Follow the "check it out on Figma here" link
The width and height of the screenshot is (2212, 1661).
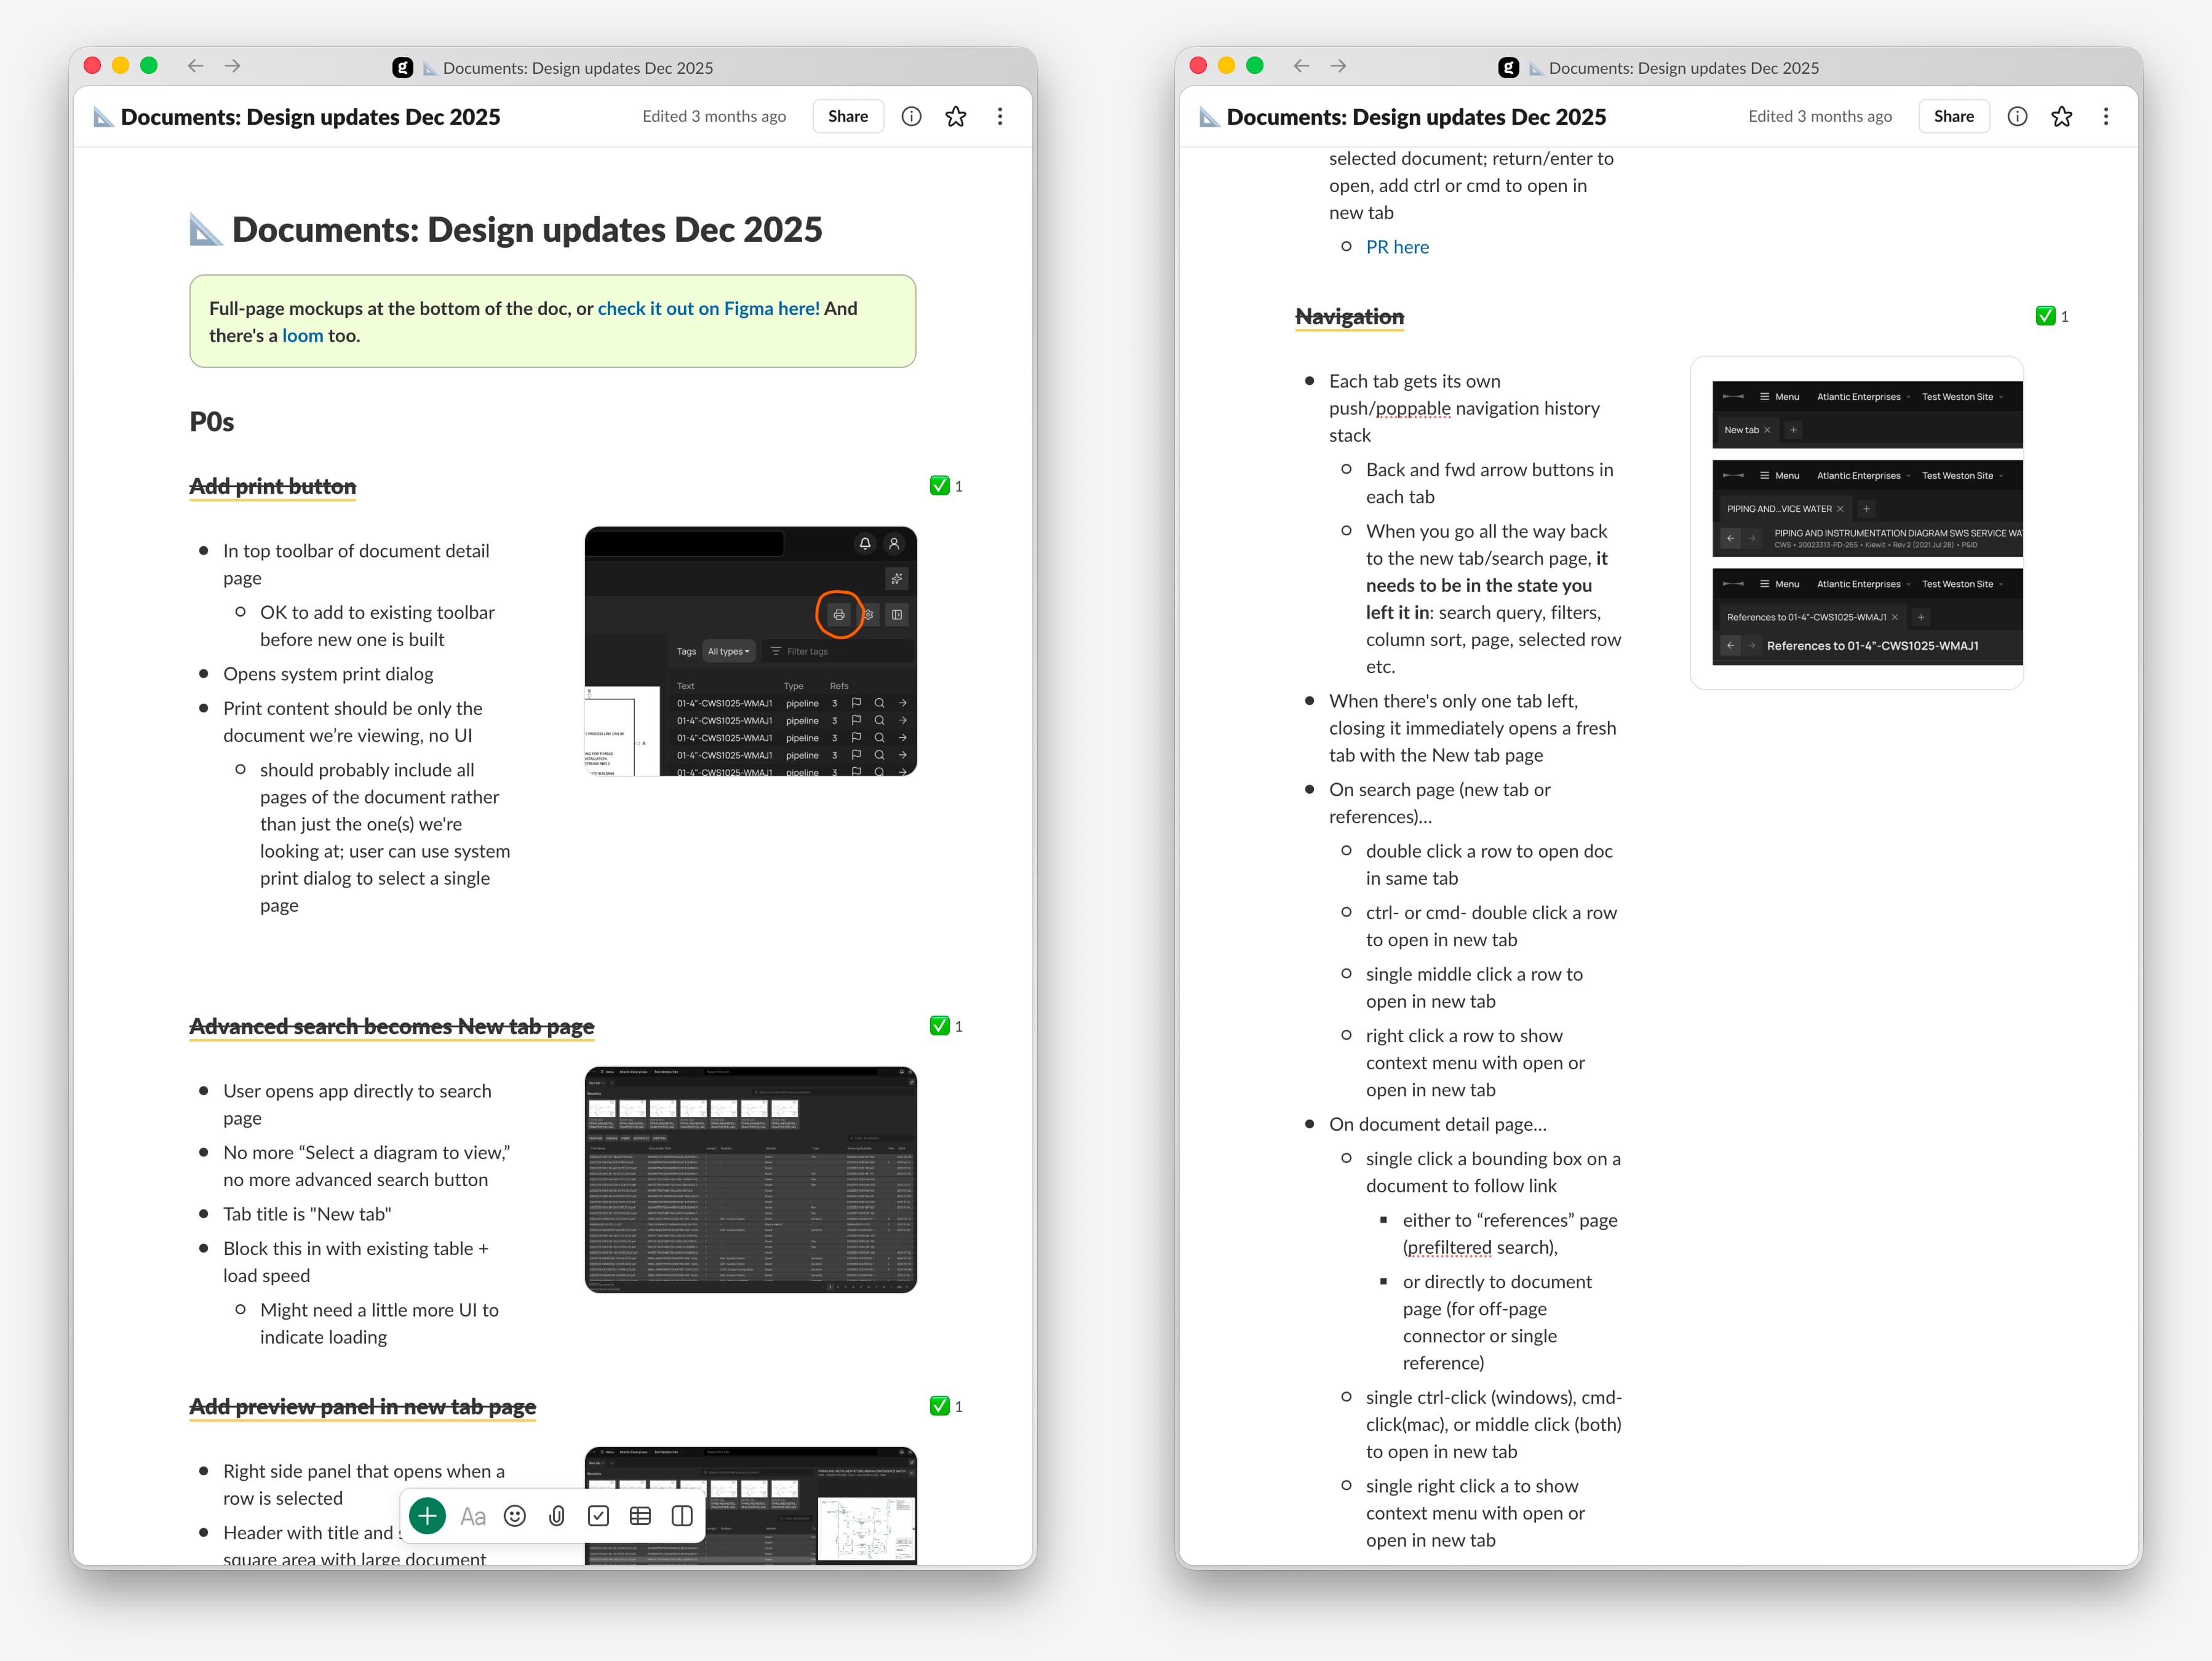(708, 308)
